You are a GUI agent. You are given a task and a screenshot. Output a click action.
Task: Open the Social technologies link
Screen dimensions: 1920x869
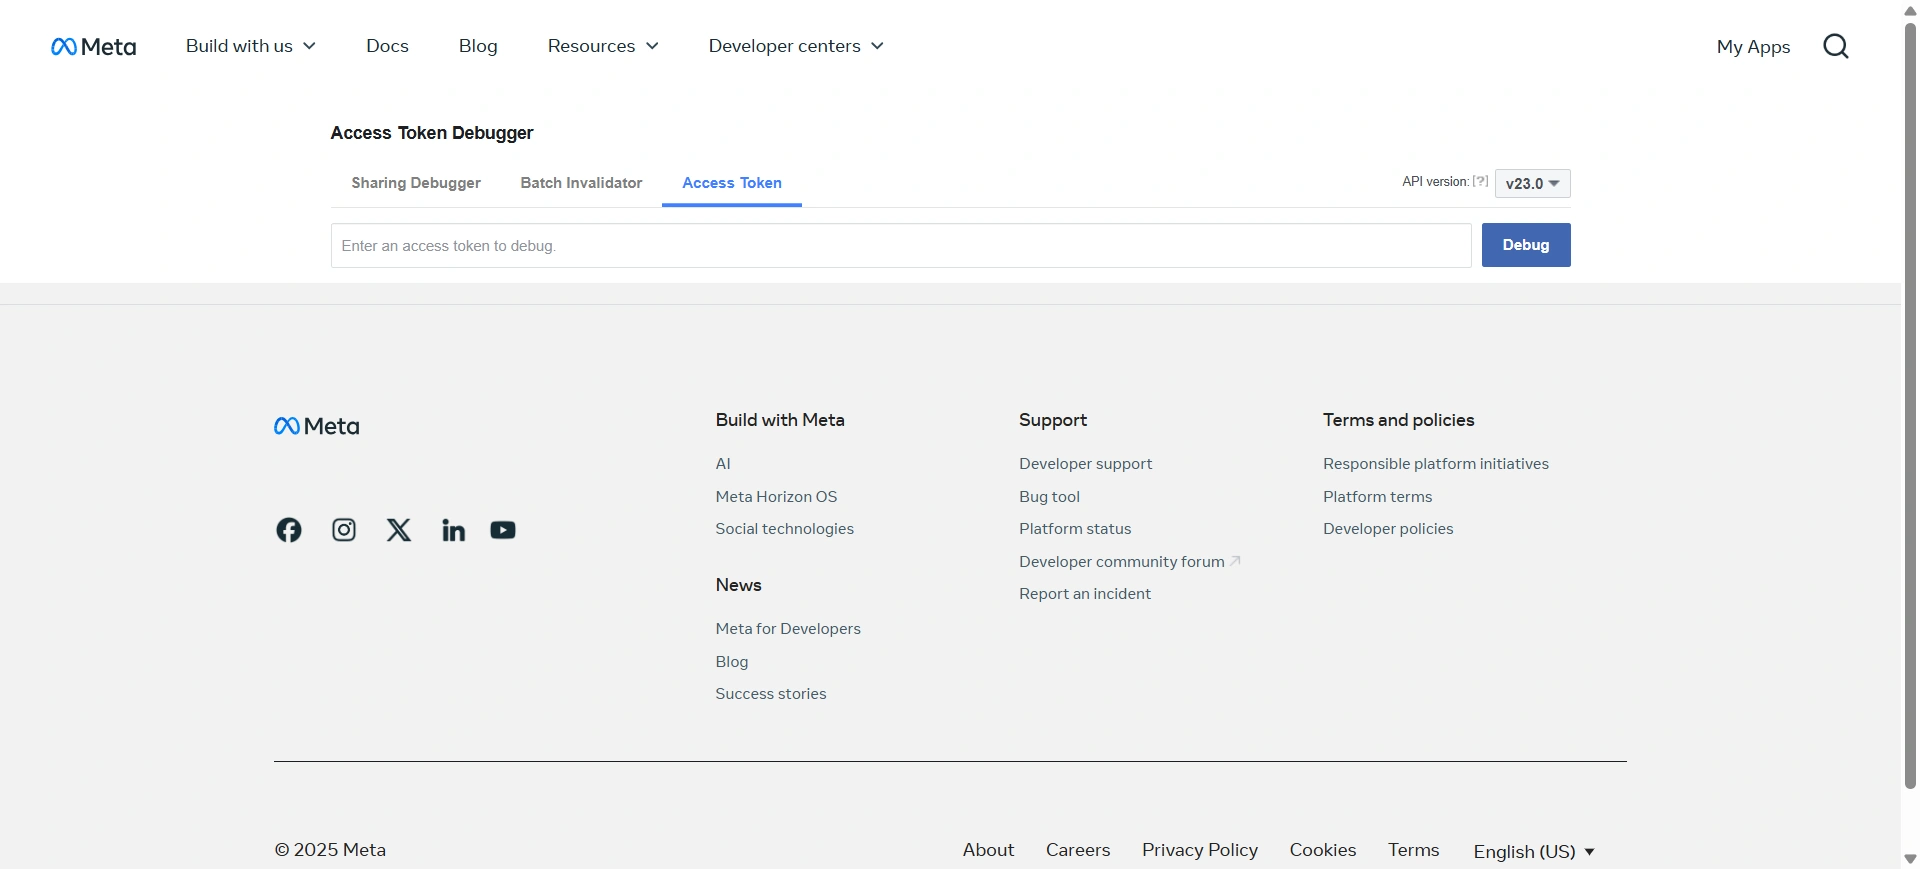(785, 529)
